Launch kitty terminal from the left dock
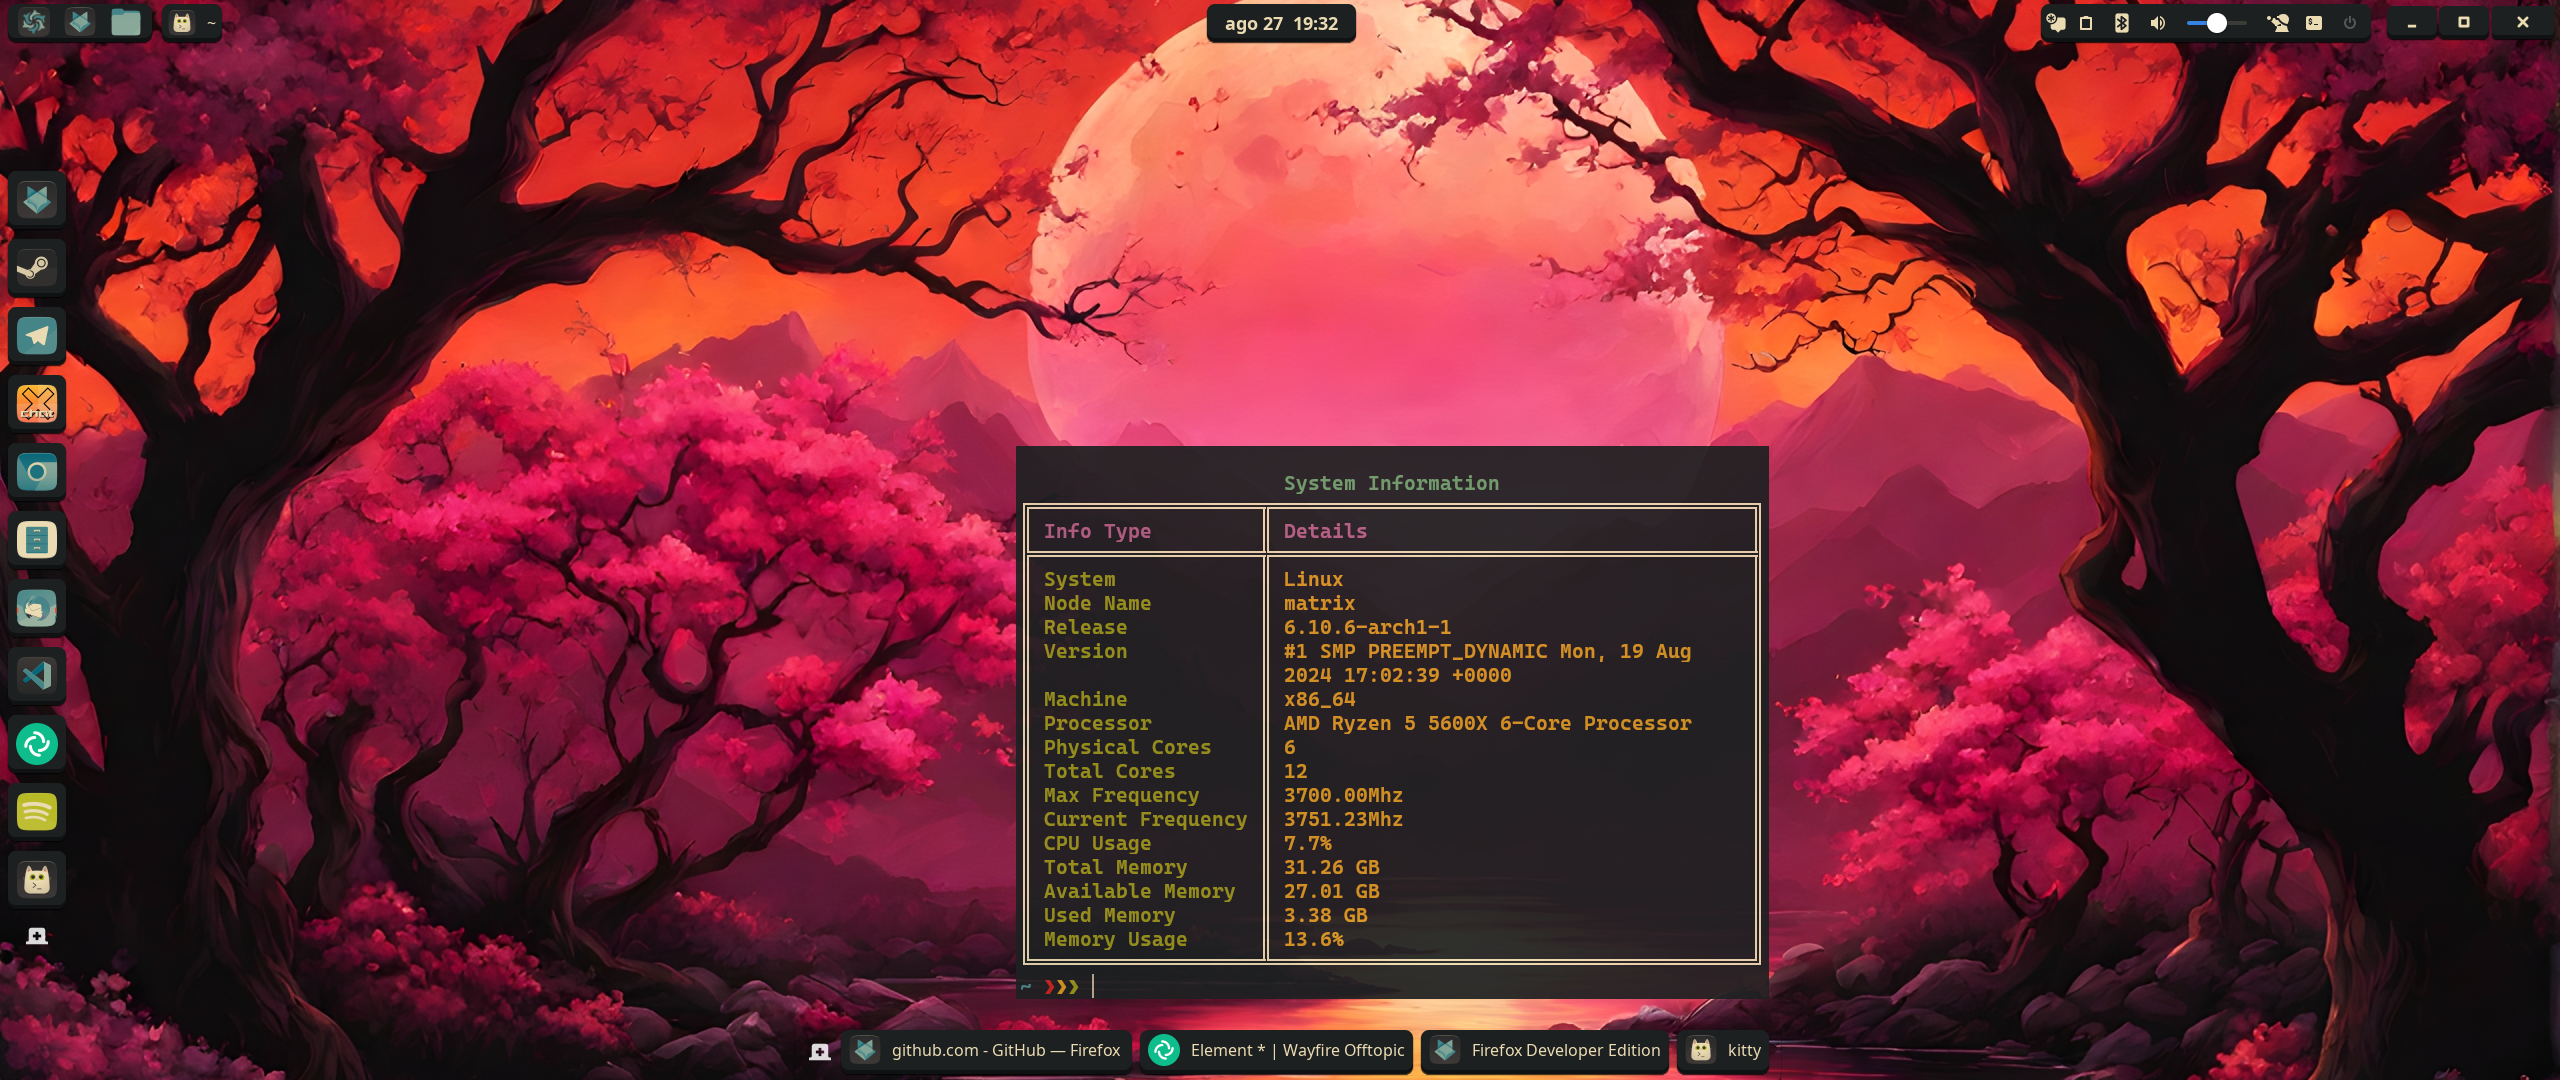 [37, 879]
